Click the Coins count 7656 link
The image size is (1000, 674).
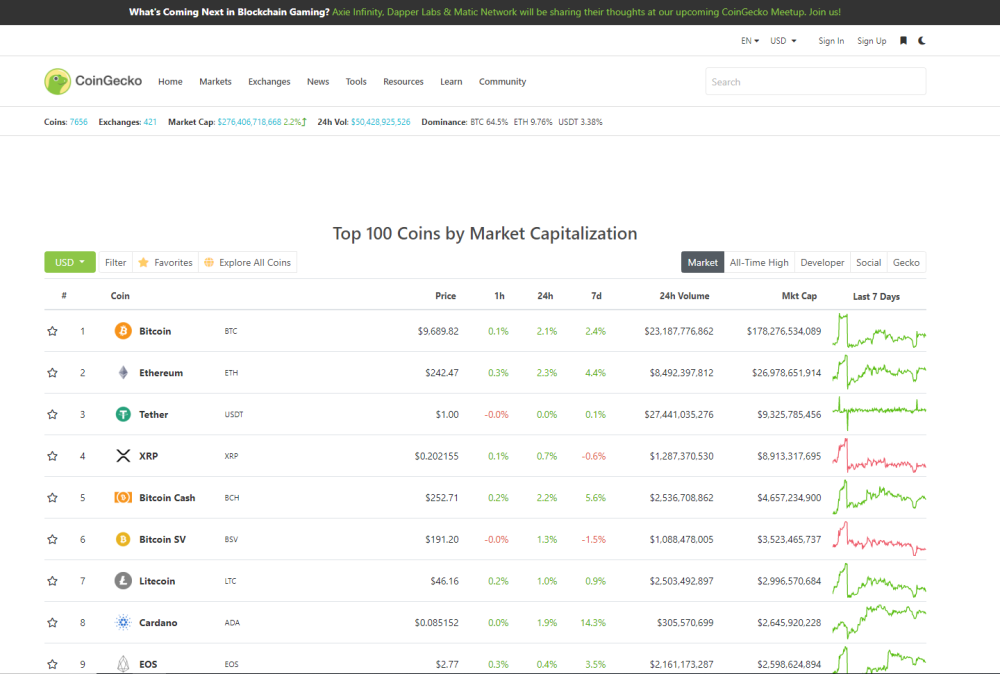pos(78,122)
